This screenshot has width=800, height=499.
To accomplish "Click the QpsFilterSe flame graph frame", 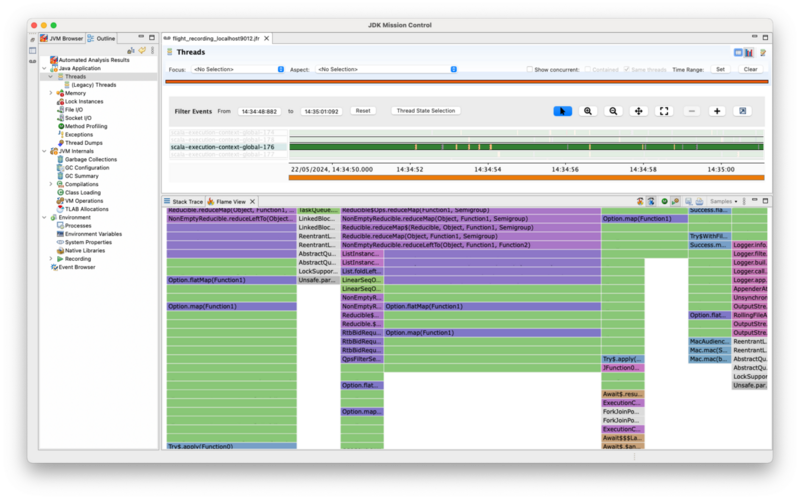I will pyautogui.click(x=362, y=359).
